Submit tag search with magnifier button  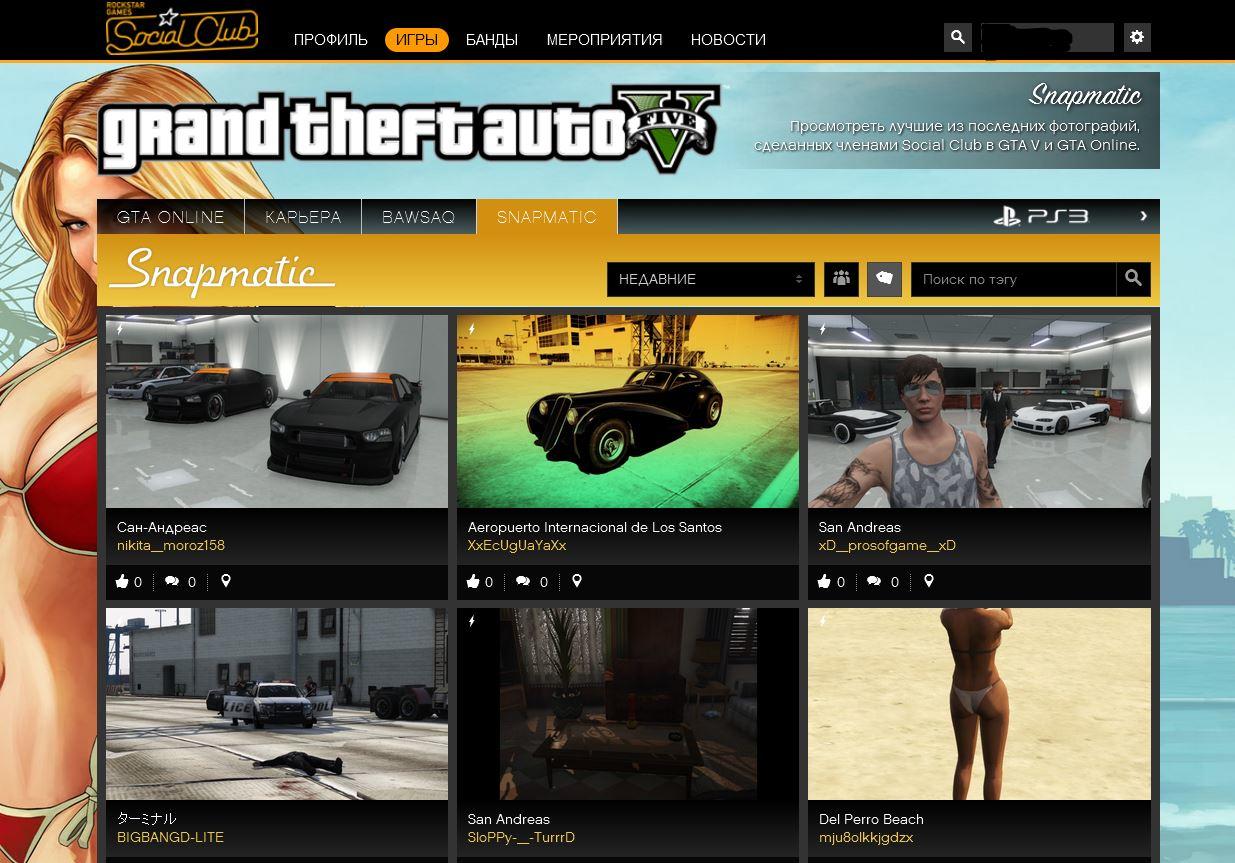tap(1133, 279)
